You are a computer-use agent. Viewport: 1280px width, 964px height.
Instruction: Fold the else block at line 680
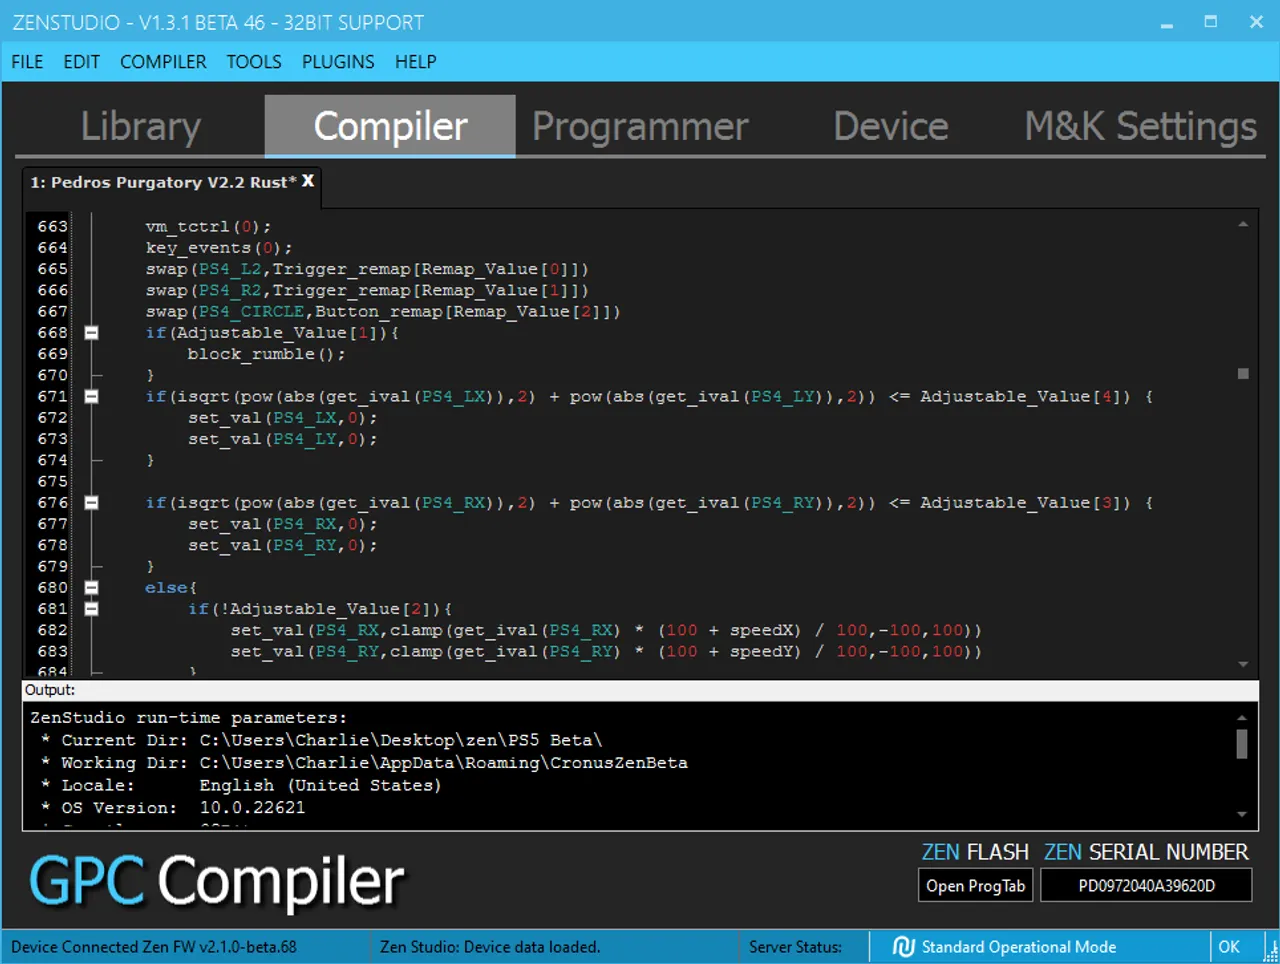pyautogui.click(x=91, y=588)
